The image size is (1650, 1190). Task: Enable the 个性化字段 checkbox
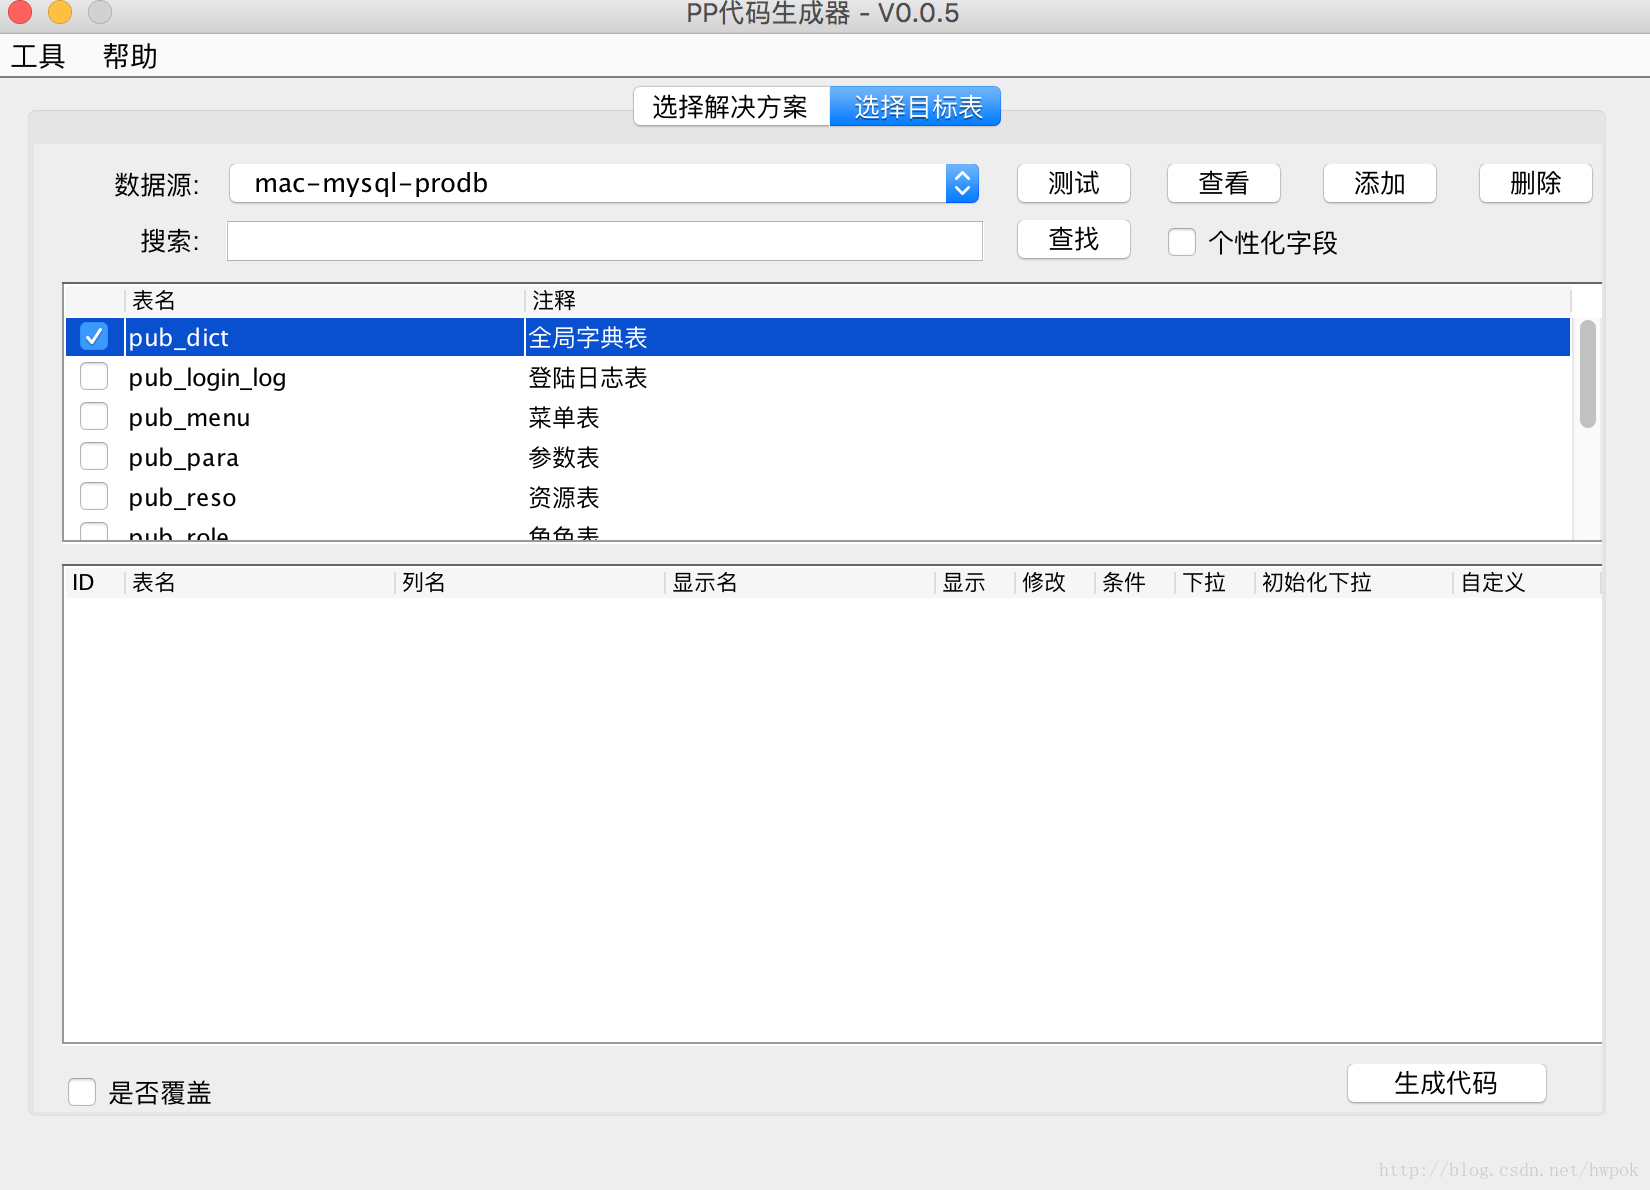tap(1182, 242)
